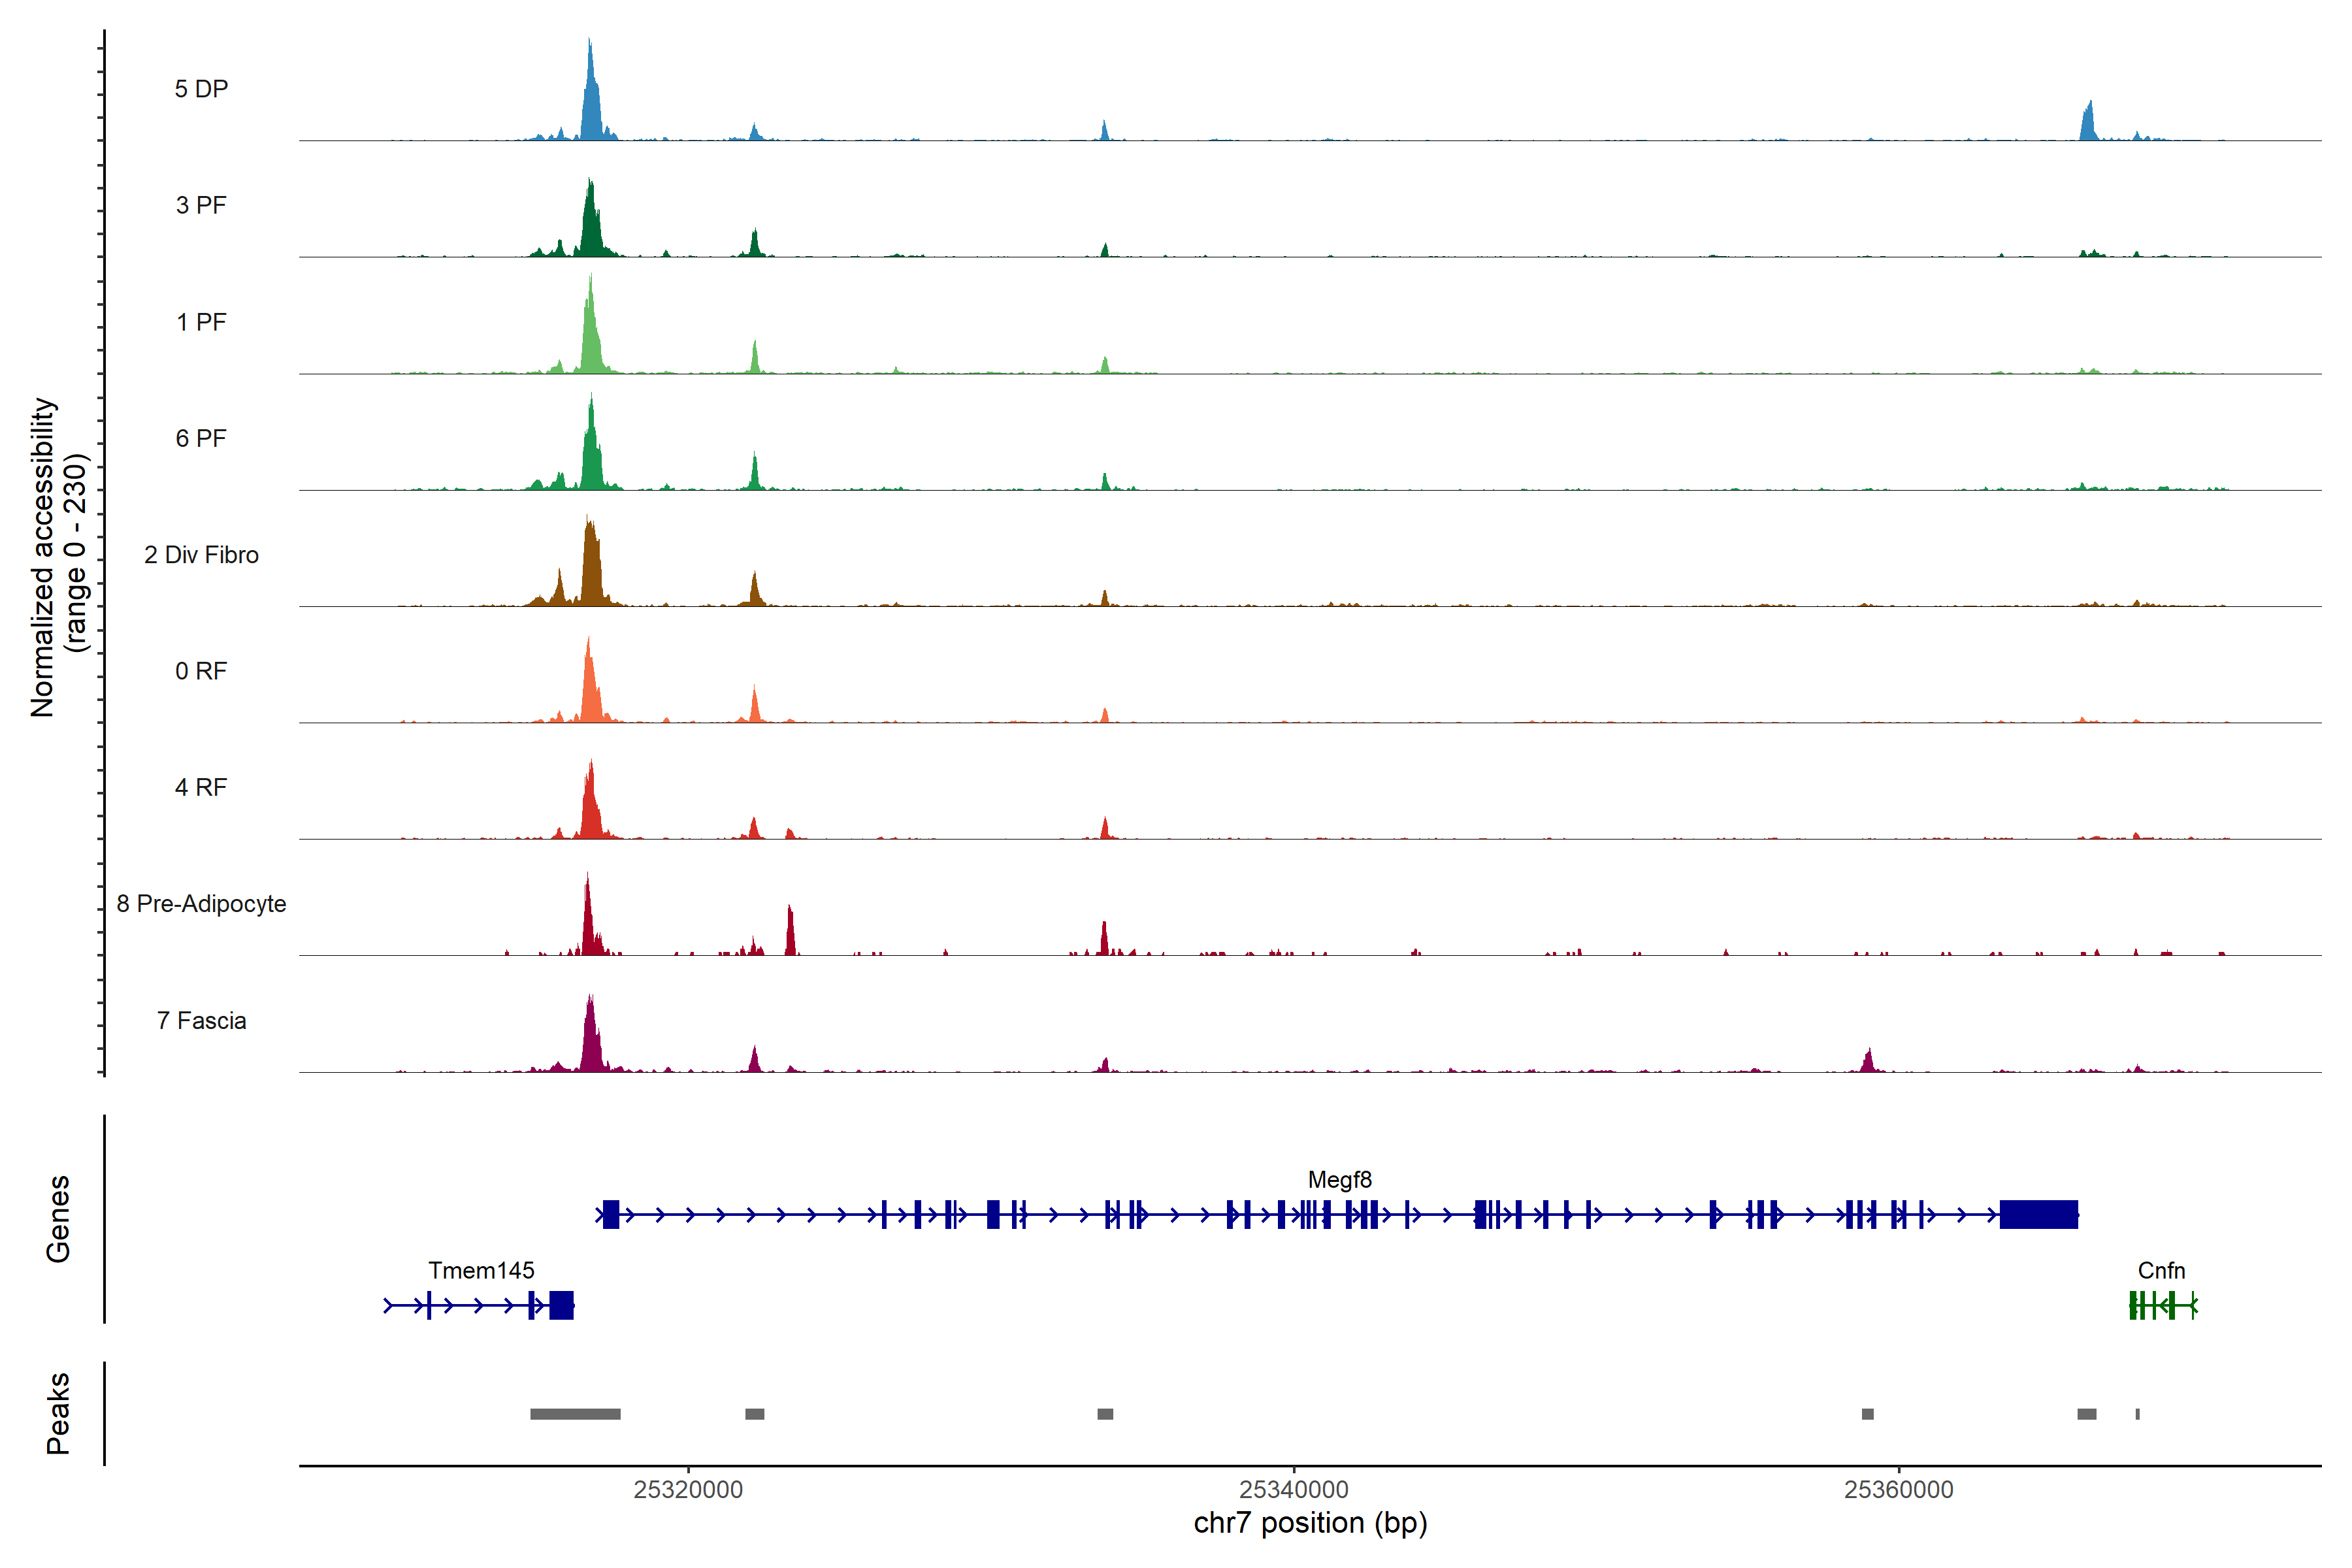
Task: Click the Cnfn gene label
Action: (x=2161, y=1270)
